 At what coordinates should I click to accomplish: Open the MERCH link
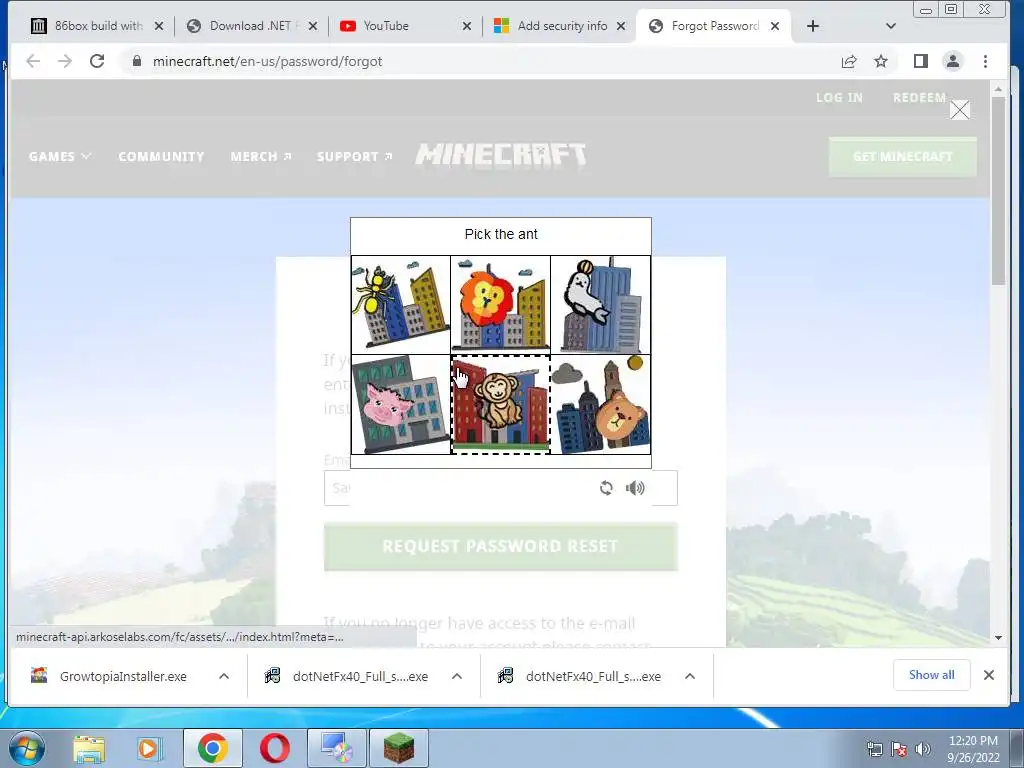click(x=261, y=157)
